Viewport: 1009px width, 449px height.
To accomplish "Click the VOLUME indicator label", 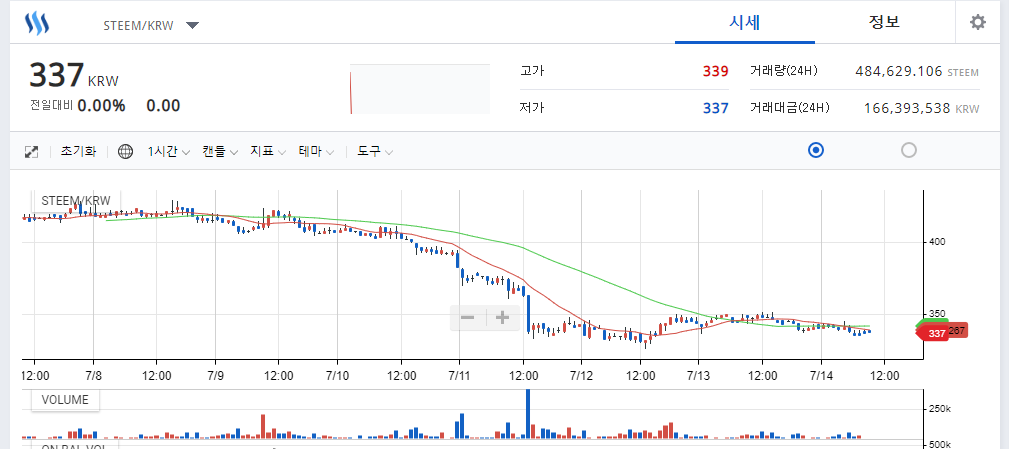I will (x=64, y=400).
